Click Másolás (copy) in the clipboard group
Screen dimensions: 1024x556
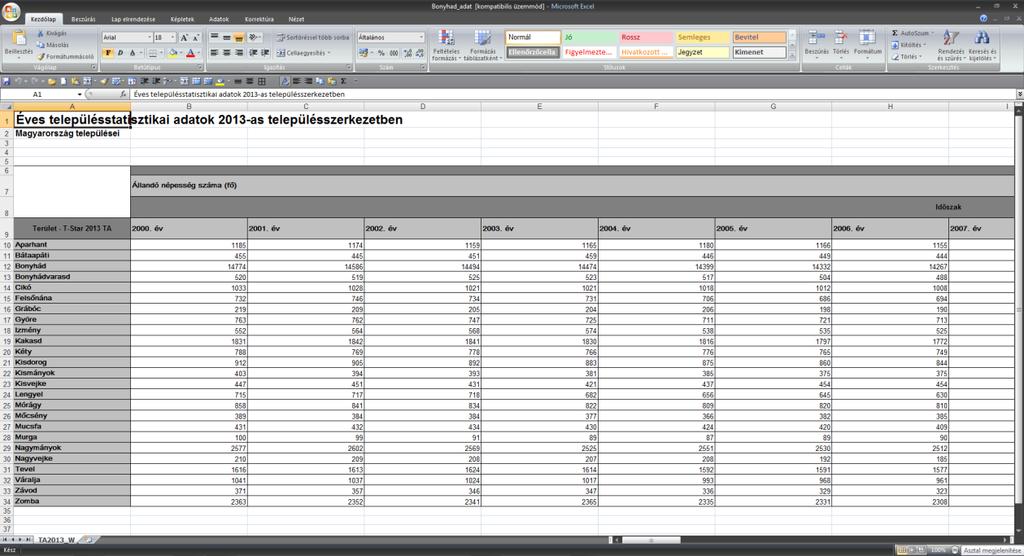52,45
